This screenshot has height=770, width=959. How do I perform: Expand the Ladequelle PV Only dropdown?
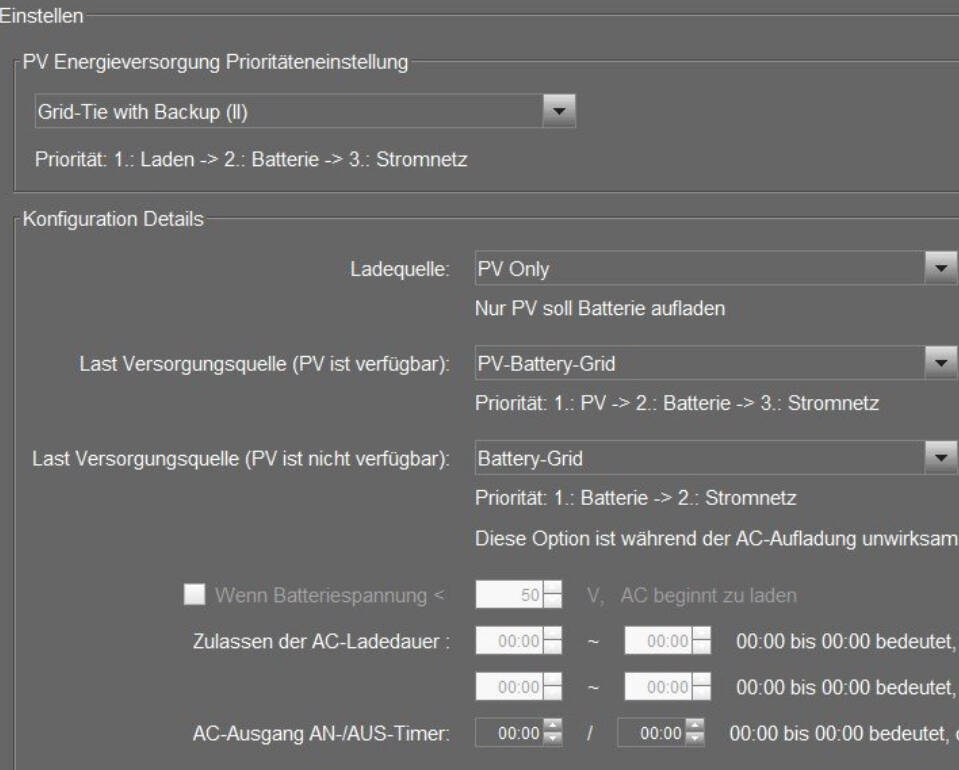point(937,269)
